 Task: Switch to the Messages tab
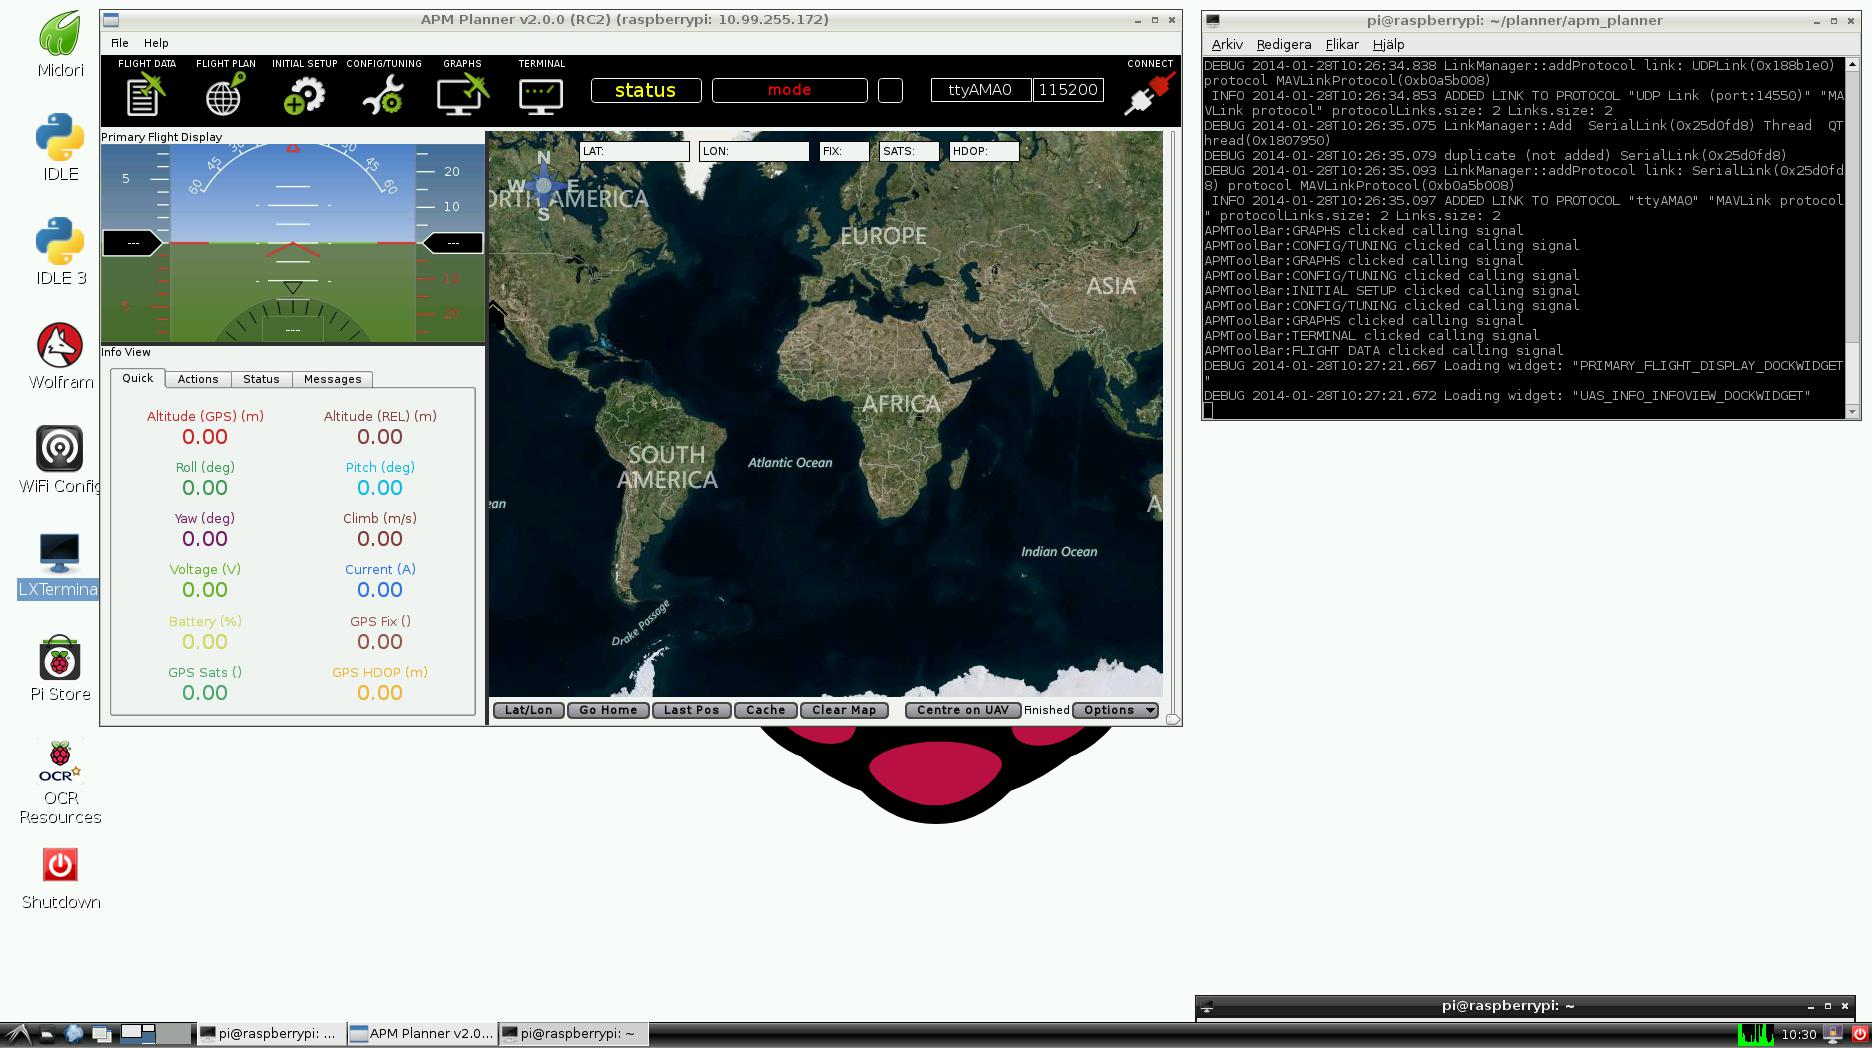(333, 379)
